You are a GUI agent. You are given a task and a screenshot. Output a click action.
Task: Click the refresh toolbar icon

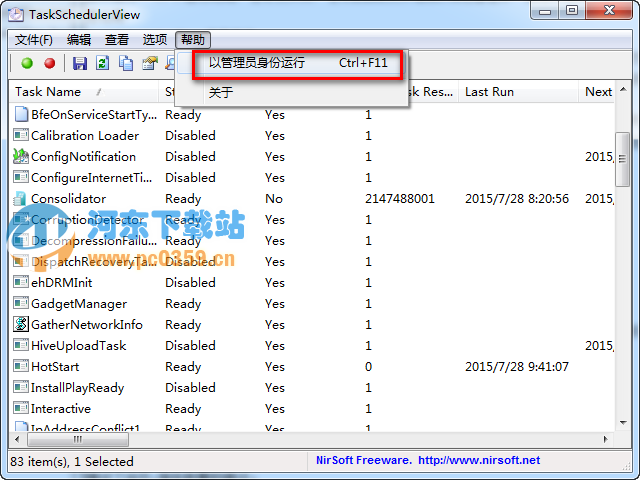[102, 63]
